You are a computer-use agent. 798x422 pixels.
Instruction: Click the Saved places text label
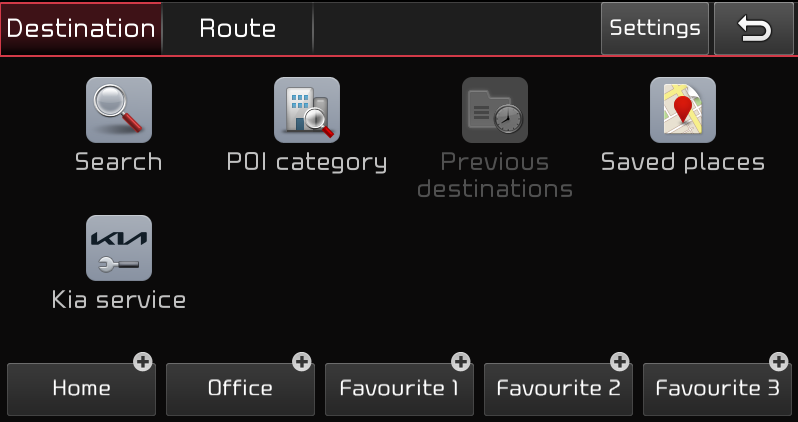(682, 162)
